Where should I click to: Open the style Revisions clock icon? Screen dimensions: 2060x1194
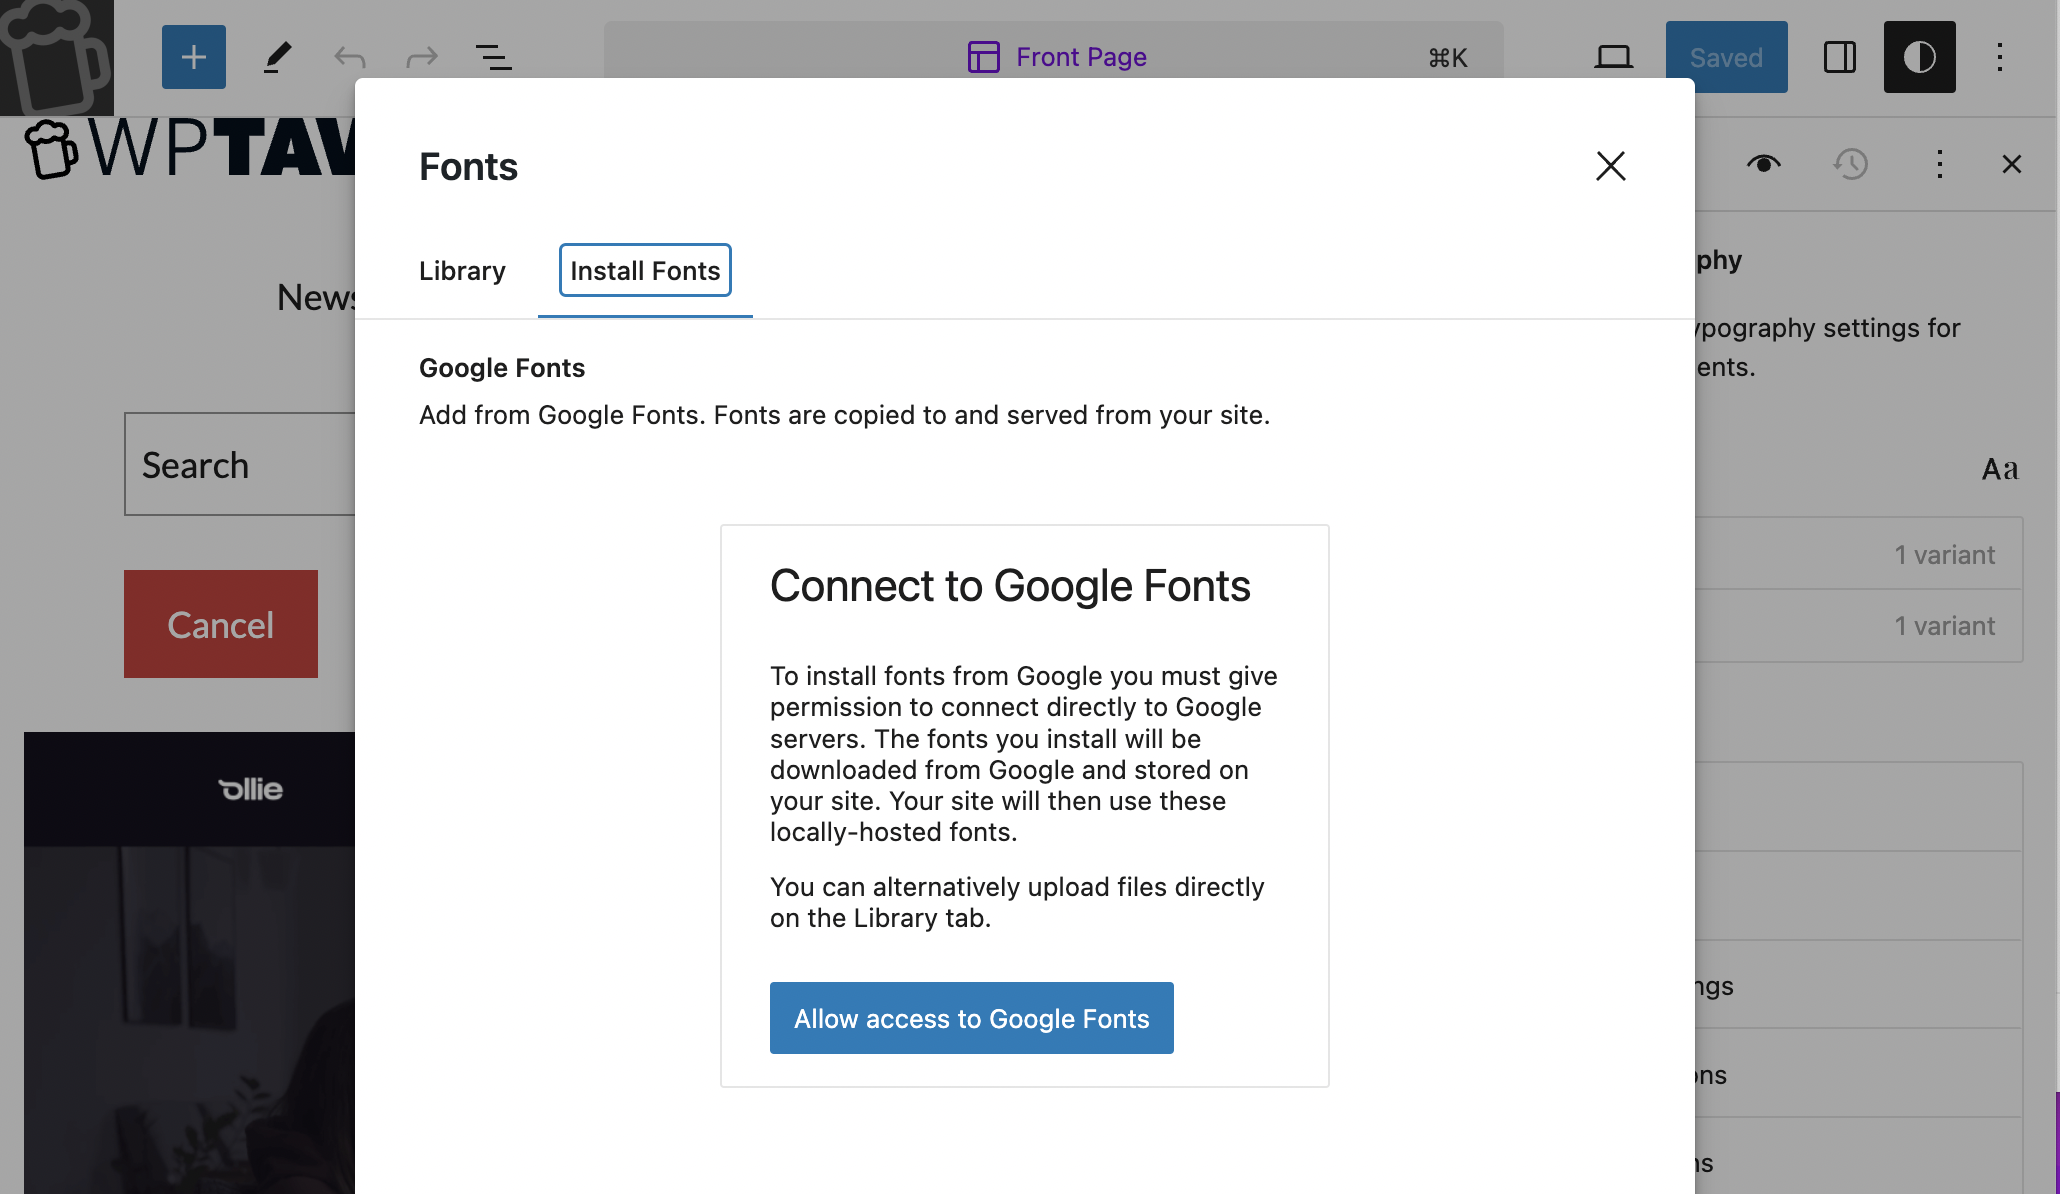(x=1851, y=164)
